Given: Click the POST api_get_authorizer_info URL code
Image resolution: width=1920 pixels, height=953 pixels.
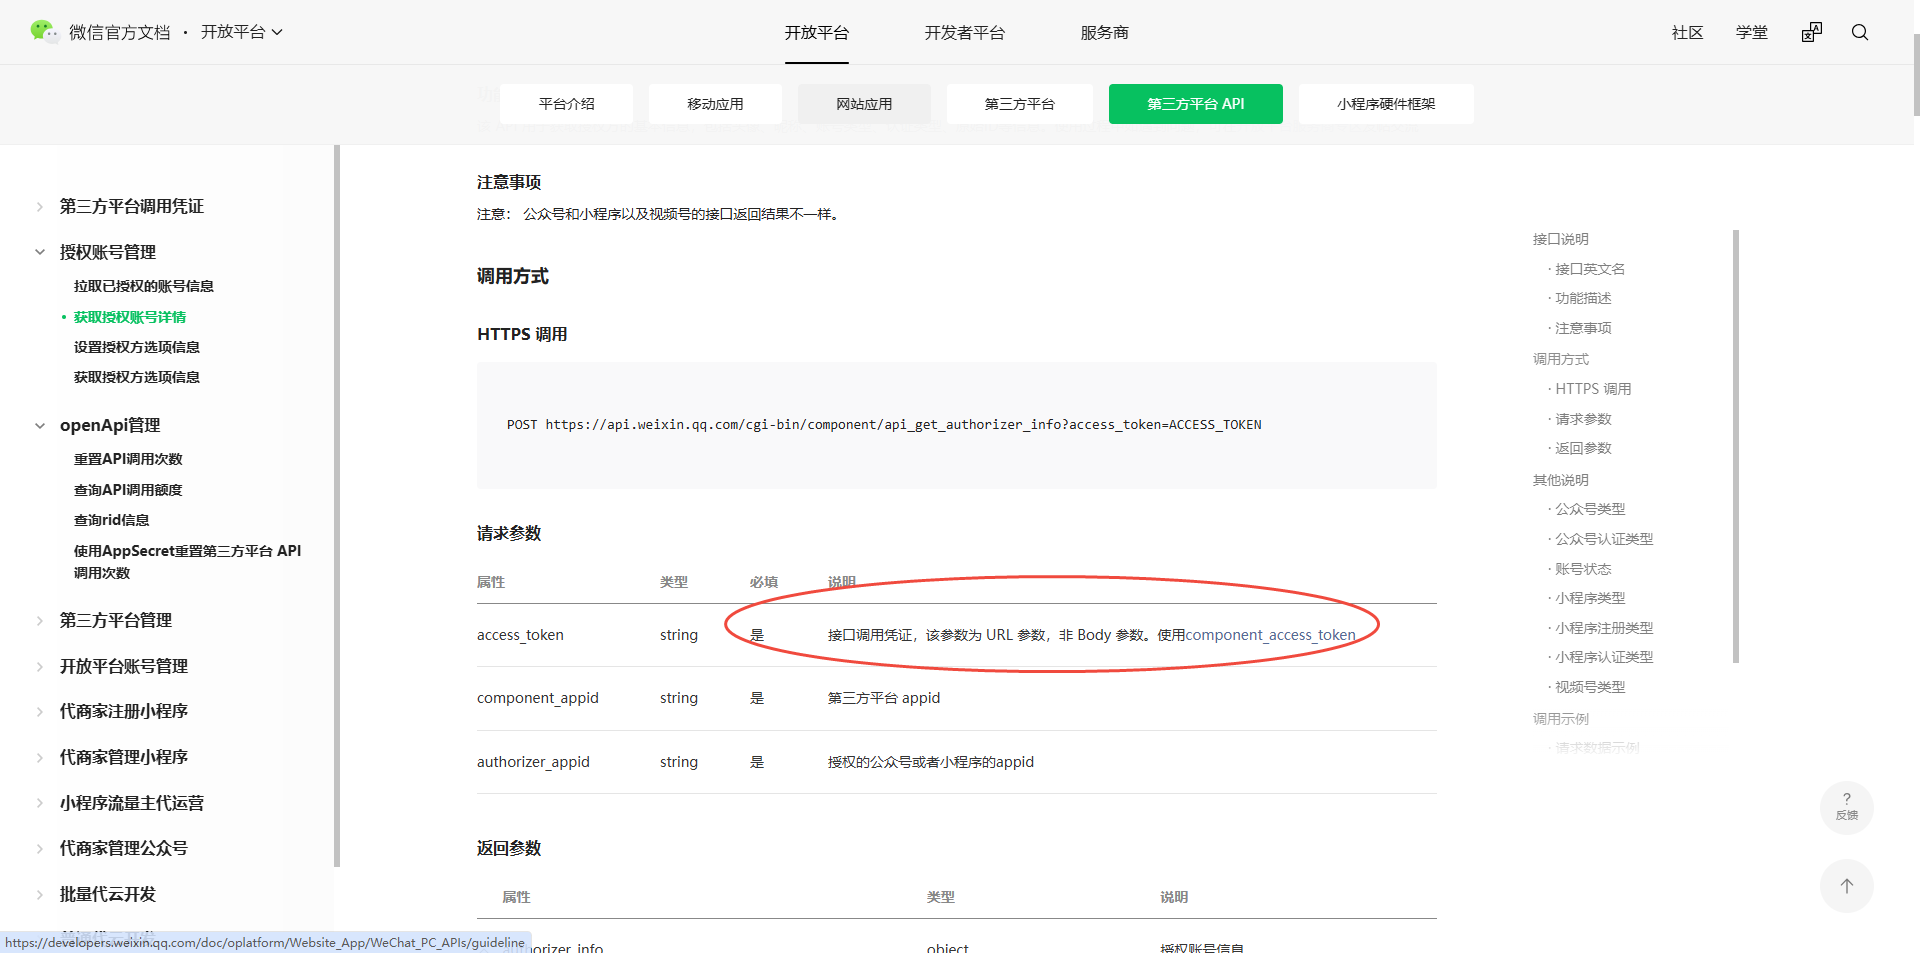Looking at the screenshot, I should 884,425.
